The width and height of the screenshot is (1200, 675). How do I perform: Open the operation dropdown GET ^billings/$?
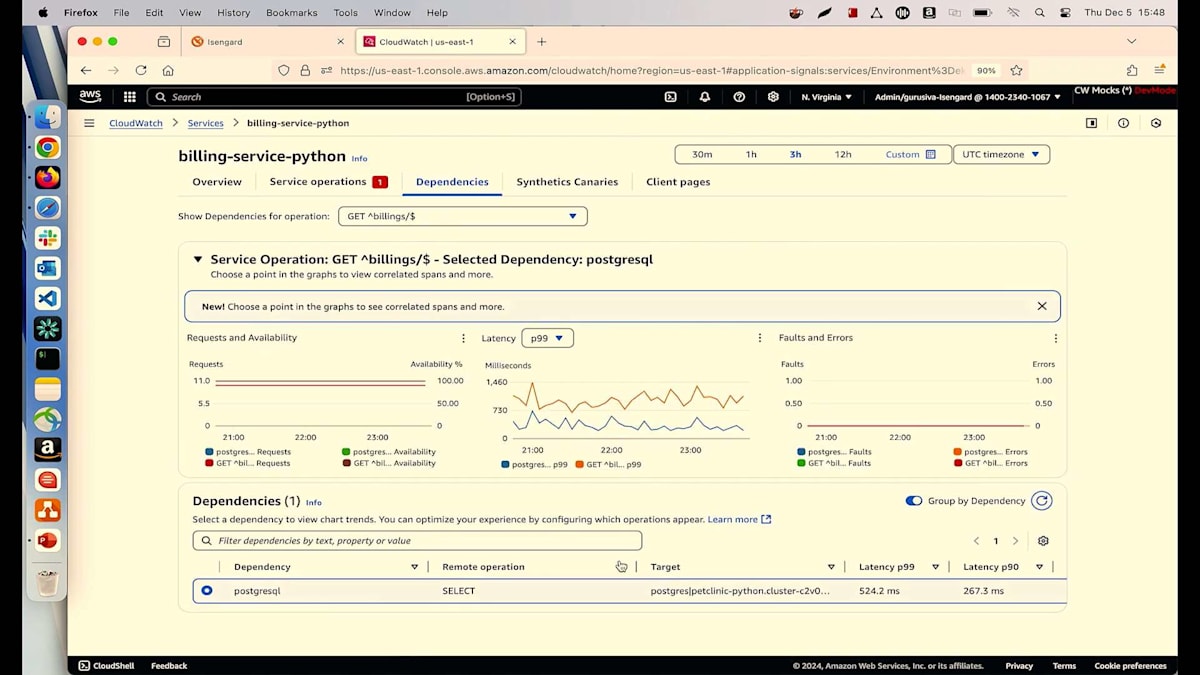pos(462,216)
